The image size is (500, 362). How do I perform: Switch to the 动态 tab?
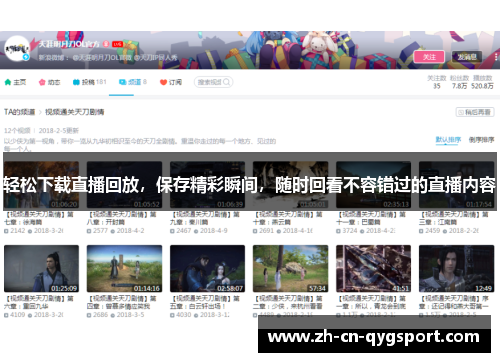coord(50,82)
